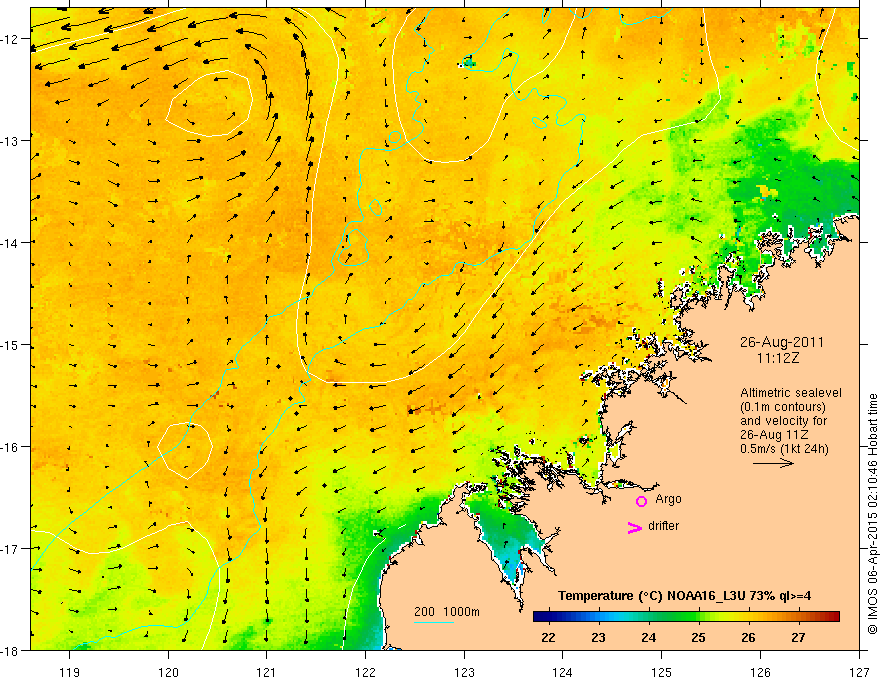Click the colorbar tick label 26
Image resolution: width=880 pixels, height=680 pixels.
pyautogui.click(x=748, y=637)
